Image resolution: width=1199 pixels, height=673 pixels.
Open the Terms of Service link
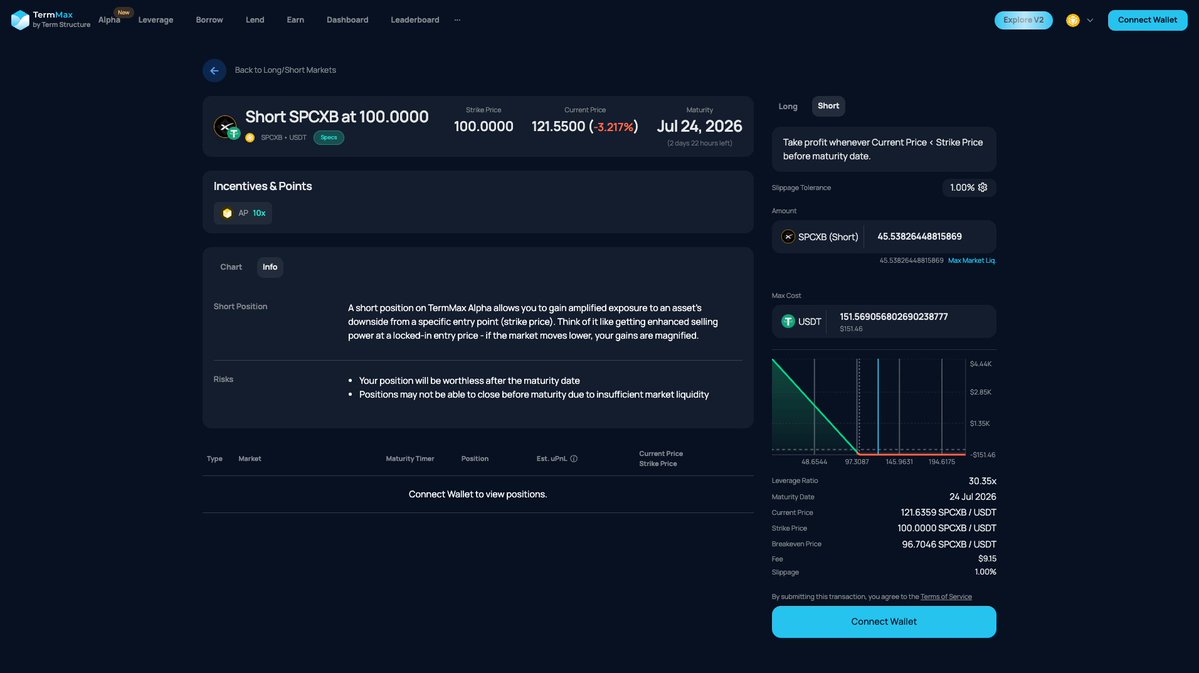946,597
